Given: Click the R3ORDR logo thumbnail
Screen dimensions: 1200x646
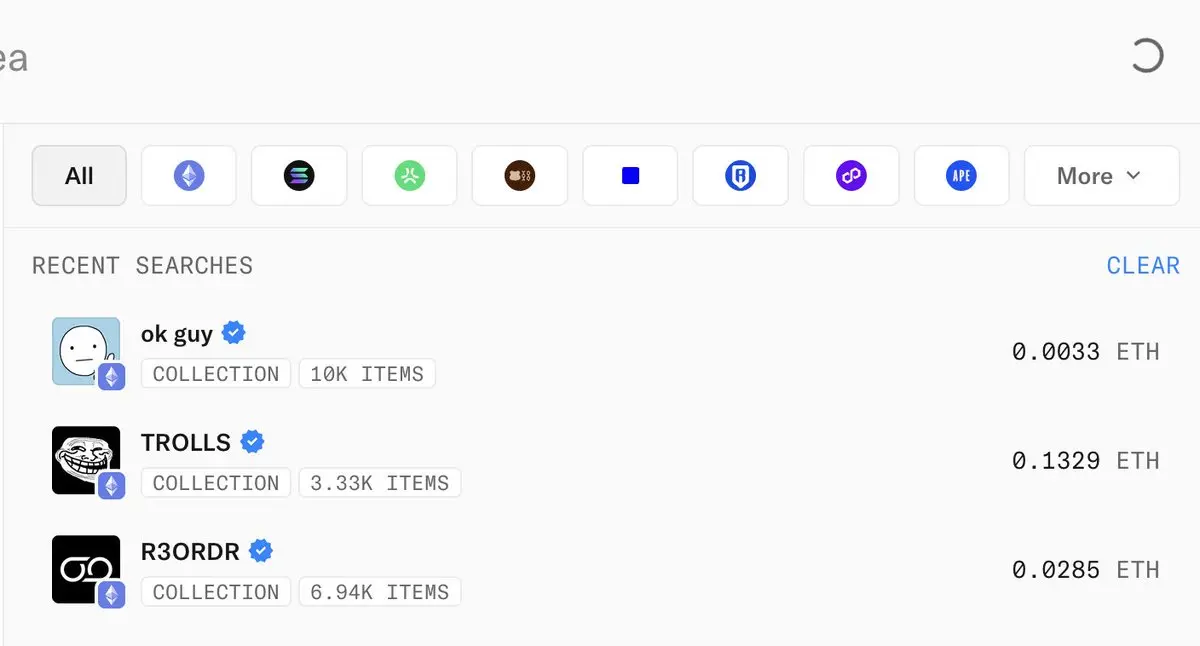Looking at the screenshot, I should (86, 569).
